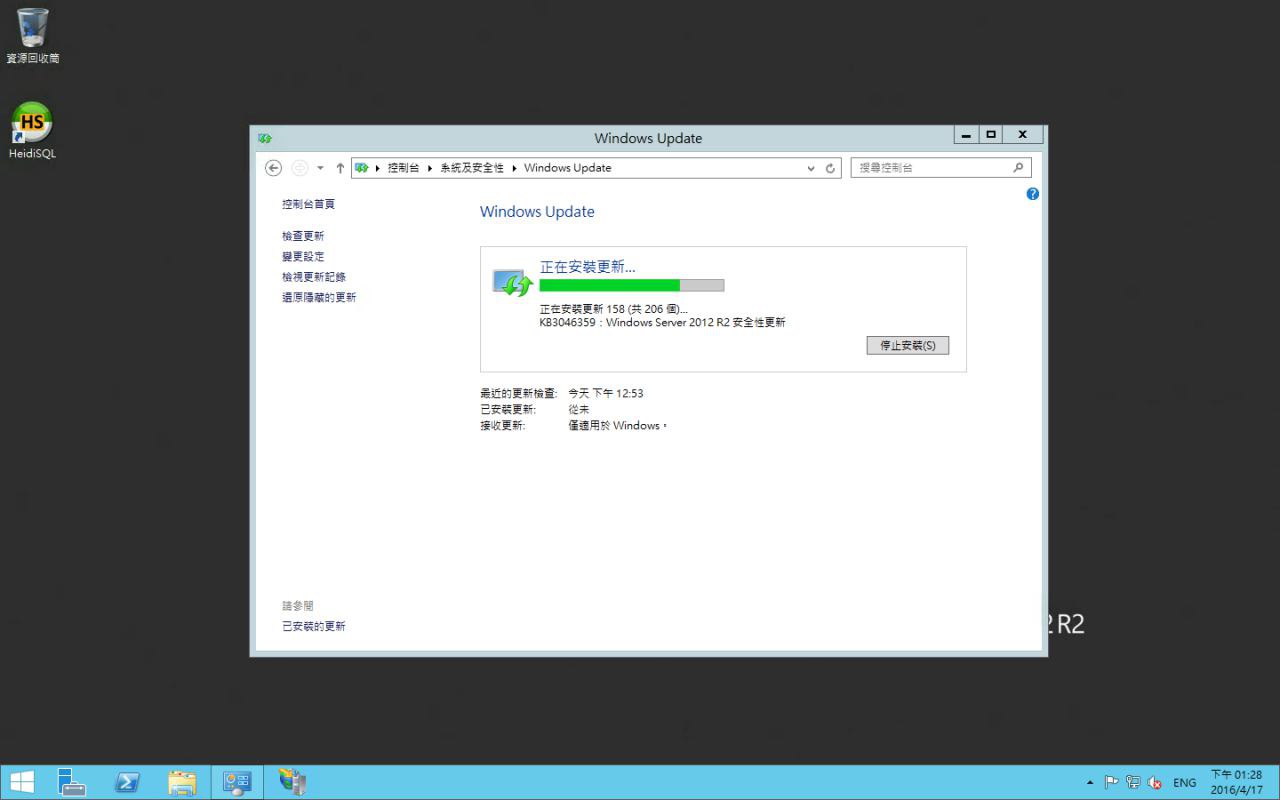Click the 檢查更新 link
This screenshot has height=800, width=1280.
coord(303,236)
